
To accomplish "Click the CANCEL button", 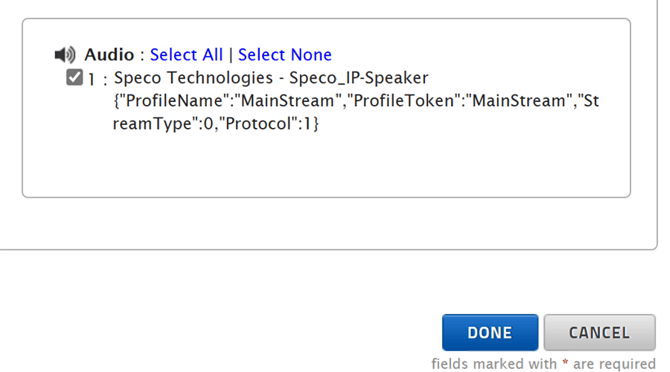I will point(599,332).
